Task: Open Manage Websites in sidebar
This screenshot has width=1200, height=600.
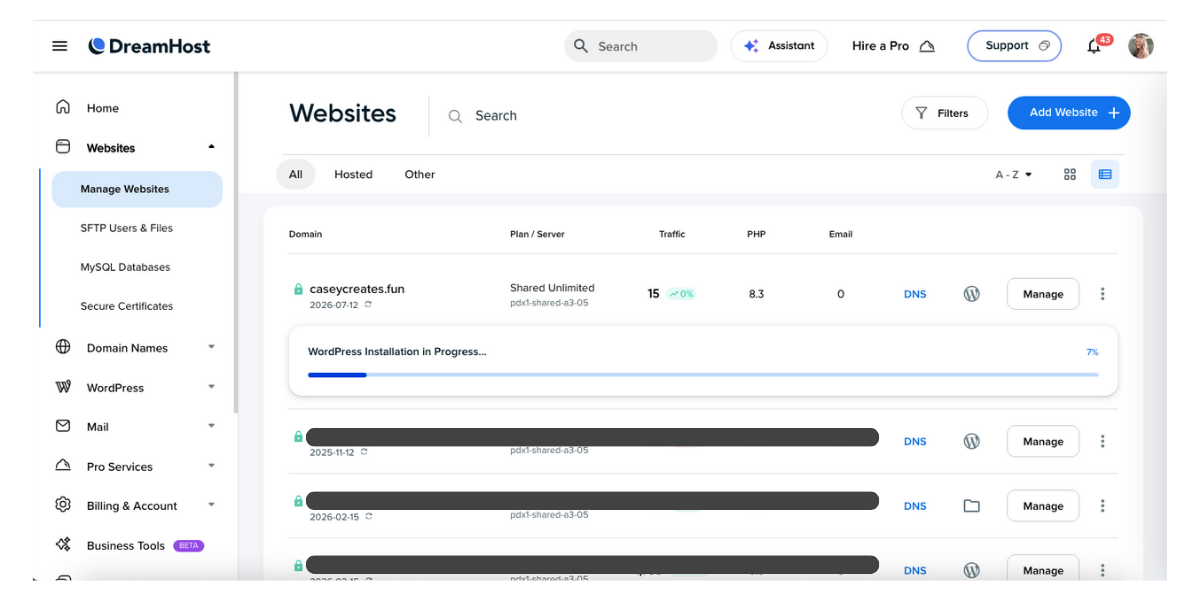Action: tap(137, 189)
